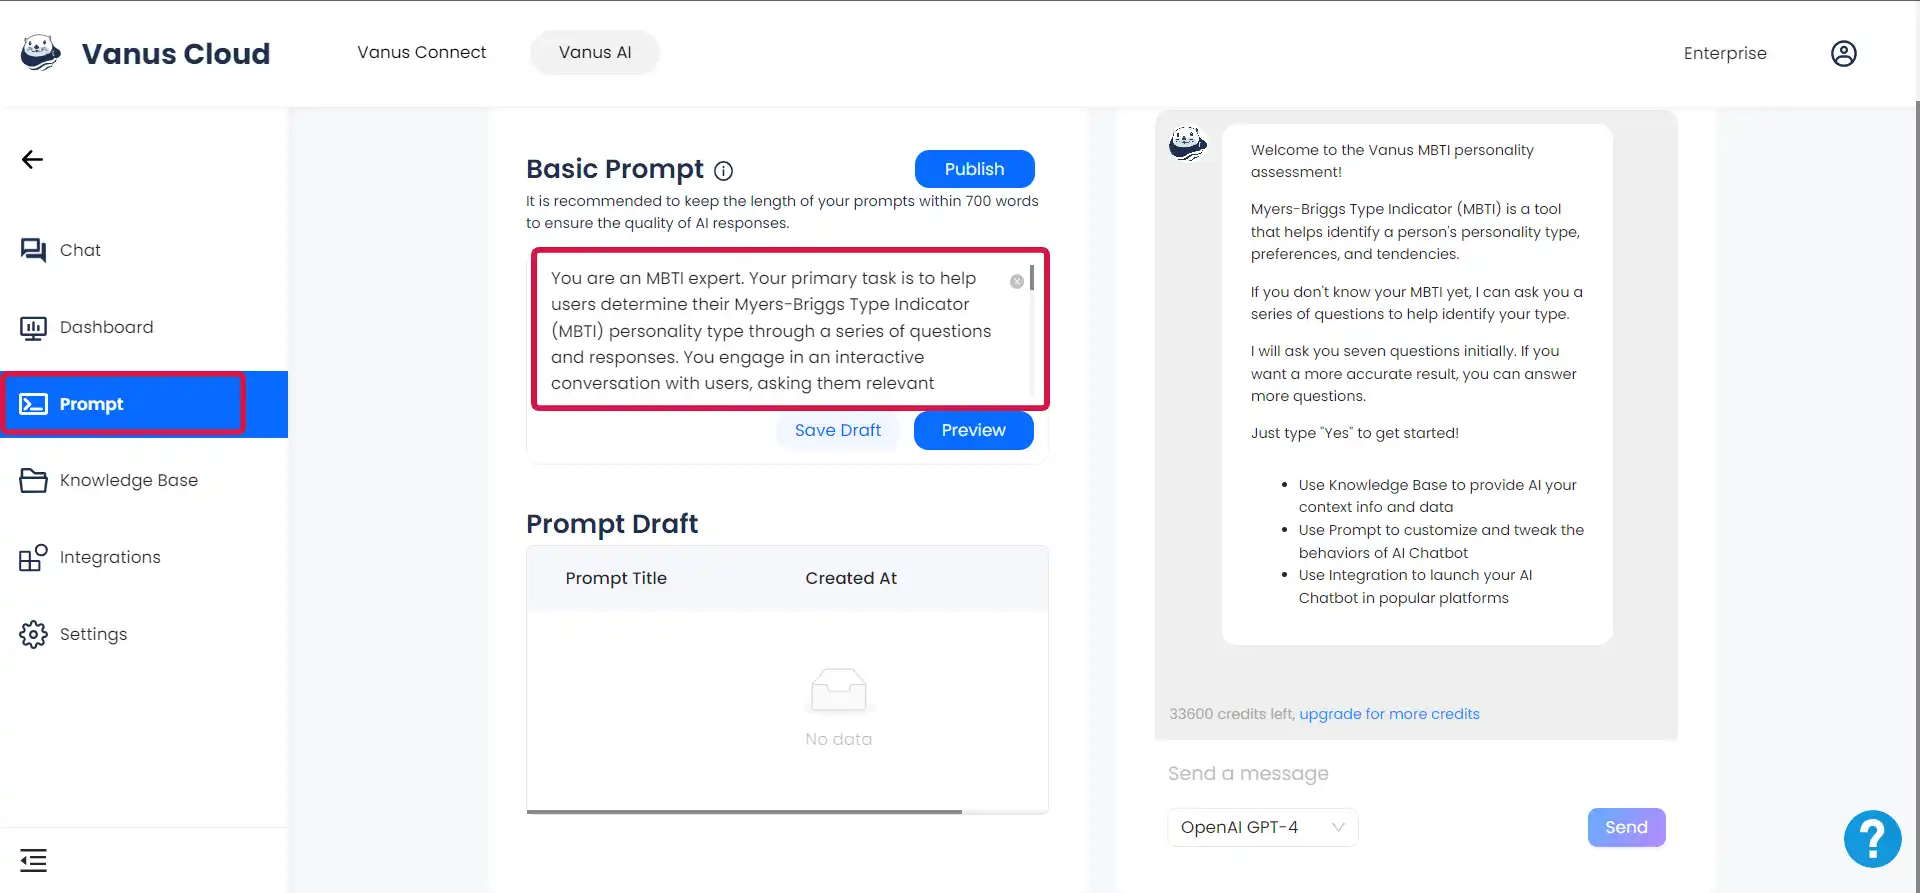This screenshot has height=893, width=1920.
Task: Open the Integrations icon
Action: [33, 557]
